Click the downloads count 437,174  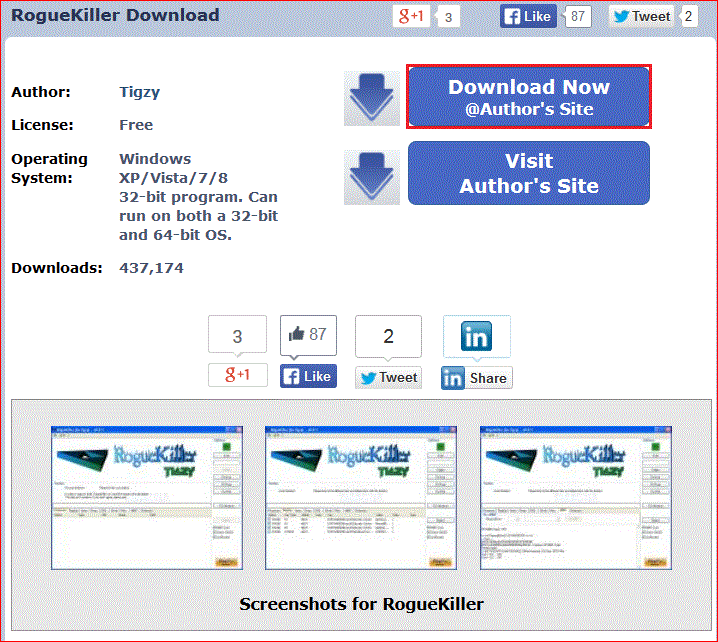click(x=151, y=268)
